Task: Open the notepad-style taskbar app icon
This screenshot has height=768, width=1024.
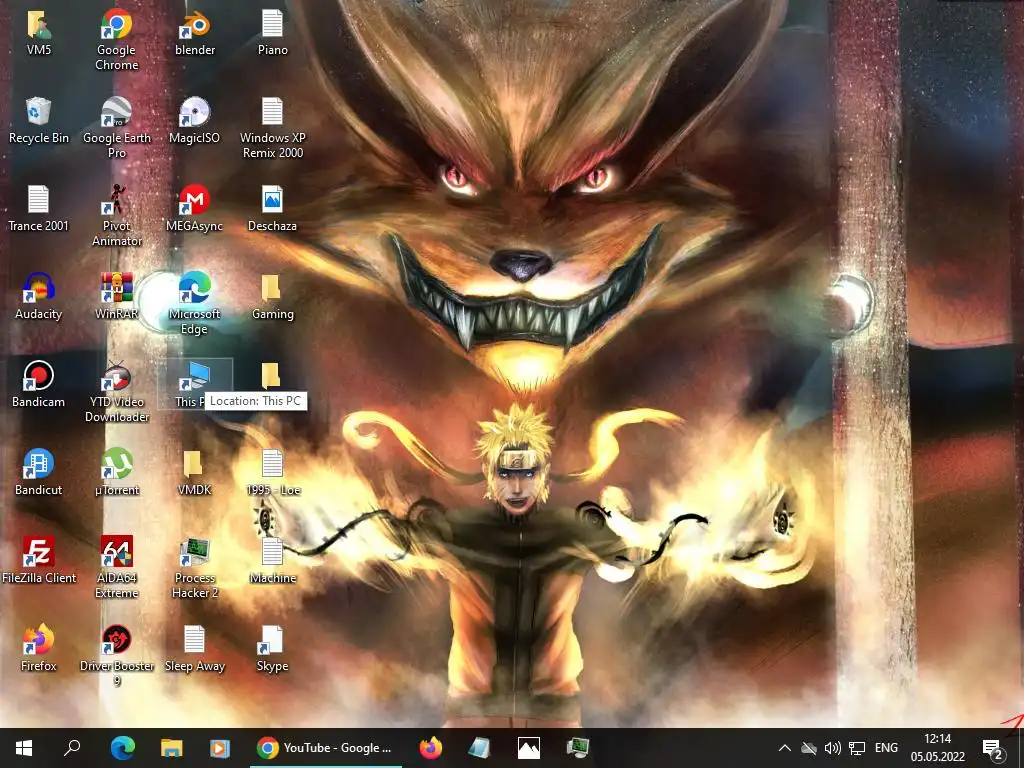Action: point(479,748)
